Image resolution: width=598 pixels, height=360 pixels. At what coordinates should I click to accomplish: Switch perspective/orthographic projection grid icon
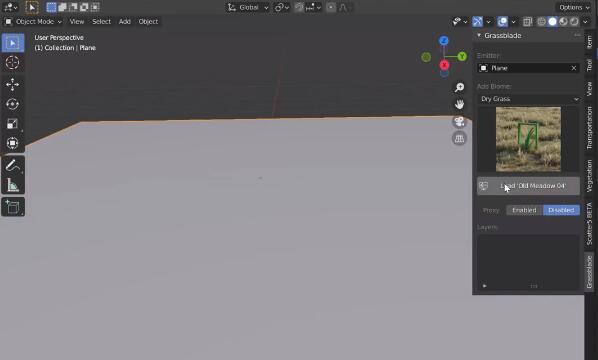point(459,138)
